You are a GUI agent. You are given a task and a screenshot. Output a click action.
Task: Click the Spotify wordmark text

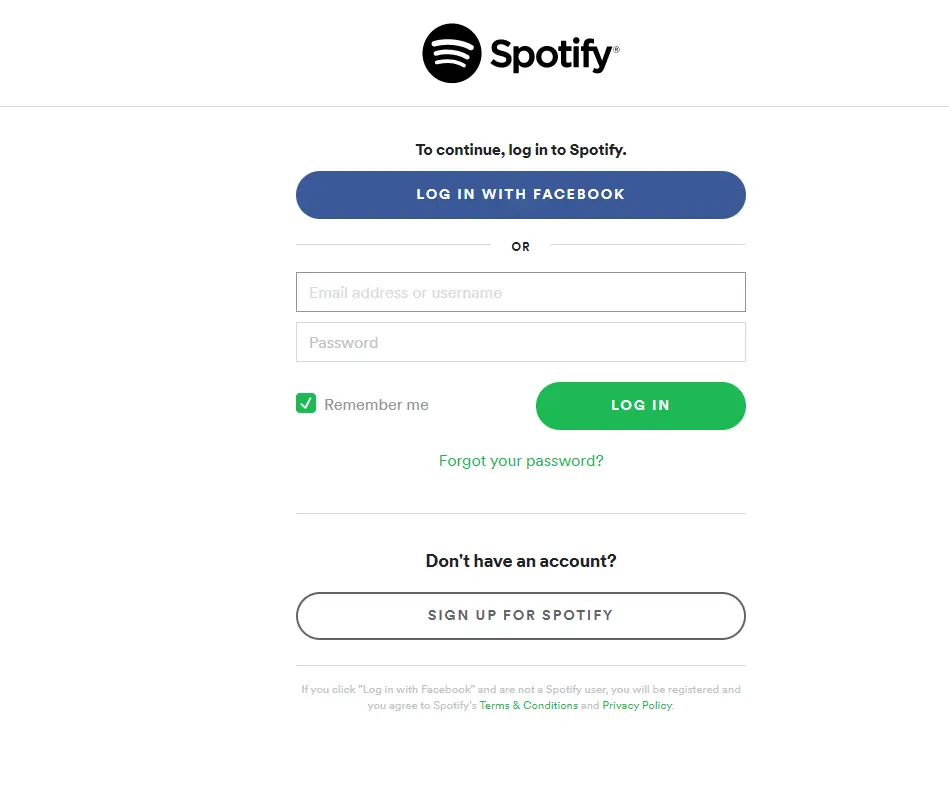click(549, 54)
